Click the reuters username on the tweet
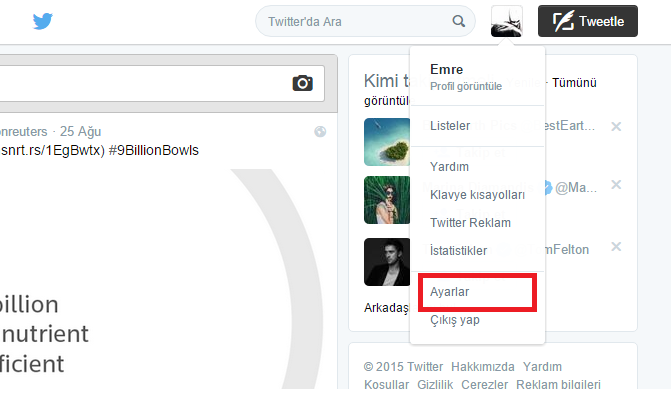 [x=24, y=131]
